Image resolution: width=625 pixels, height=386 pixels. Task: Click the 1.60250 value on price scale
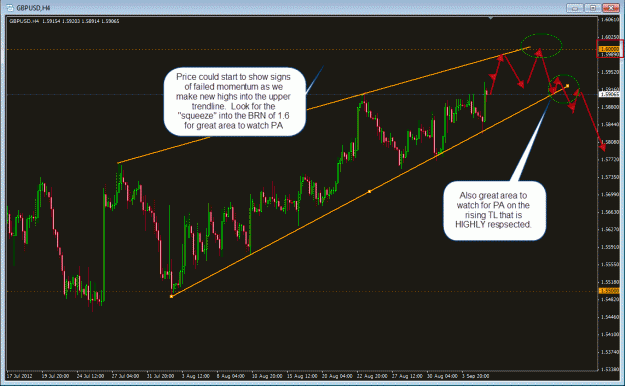click(x=611, y=37)
